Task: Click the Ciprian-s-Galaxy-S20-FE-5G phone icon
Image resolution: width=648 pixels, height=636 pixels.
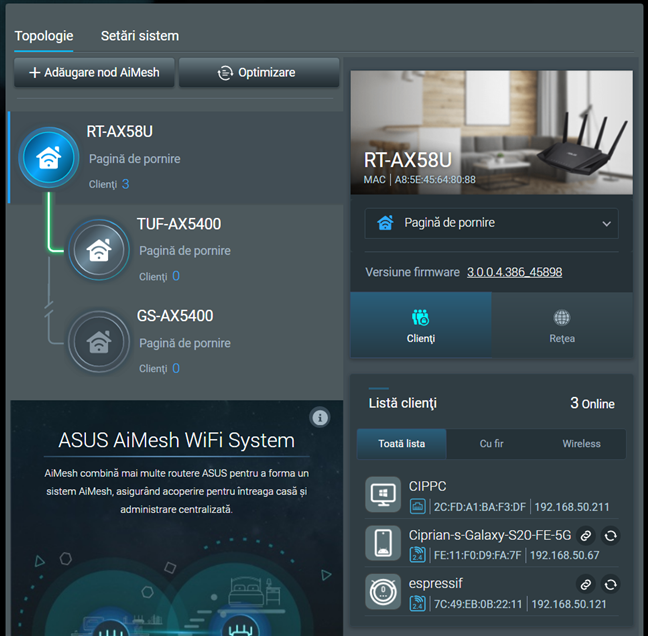Action: 383,543
